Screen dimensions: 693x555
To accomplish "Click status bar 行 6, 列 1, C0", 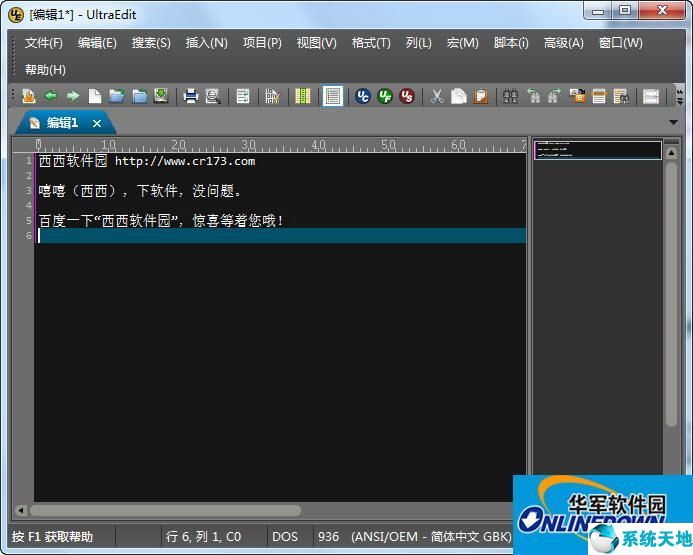I will [x=203, y=537].
